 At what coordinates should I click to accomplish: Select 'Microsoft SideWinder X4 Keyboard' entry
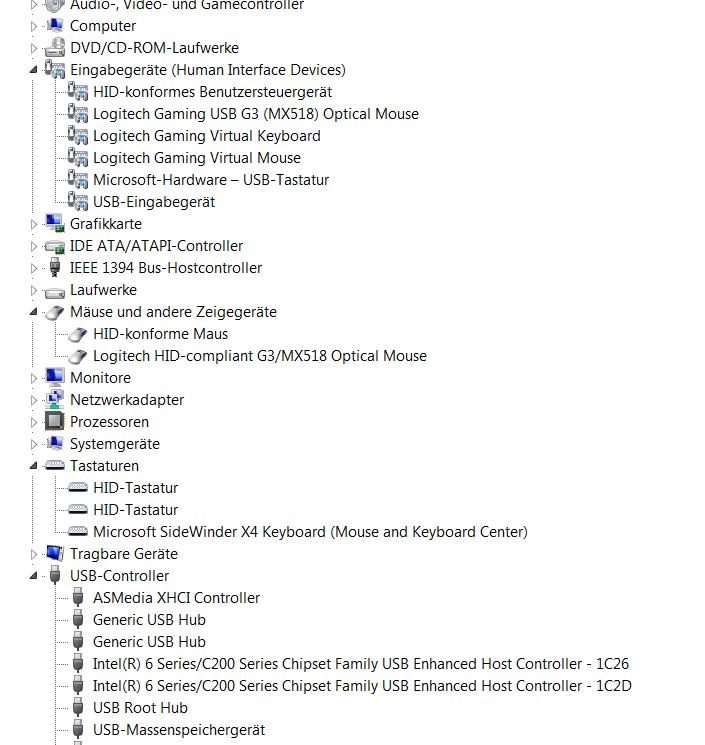click(x=310, y=532)
